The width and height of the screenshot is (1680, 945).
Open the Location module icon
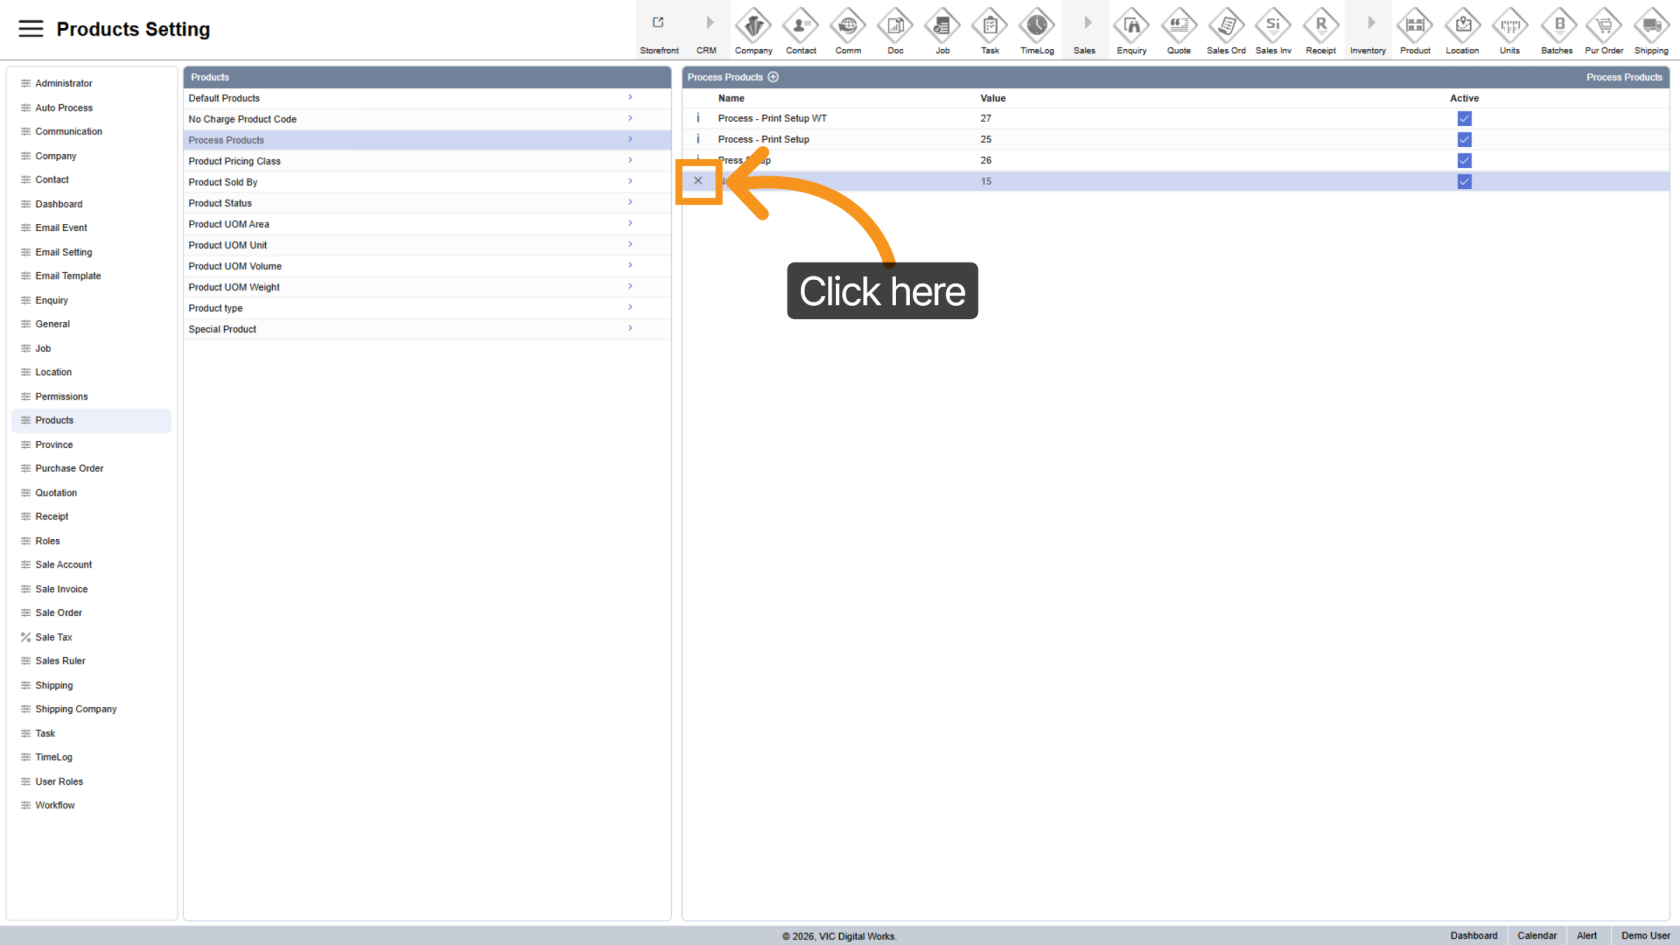(1462, 25)
